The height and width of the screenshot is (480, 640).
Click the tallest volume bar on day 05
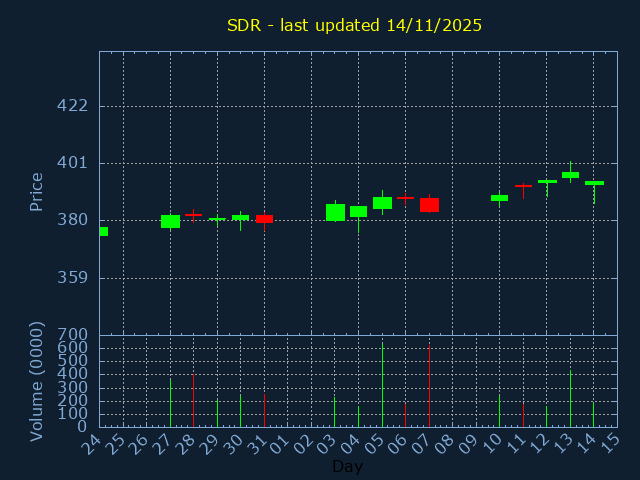tap(382, 386)
